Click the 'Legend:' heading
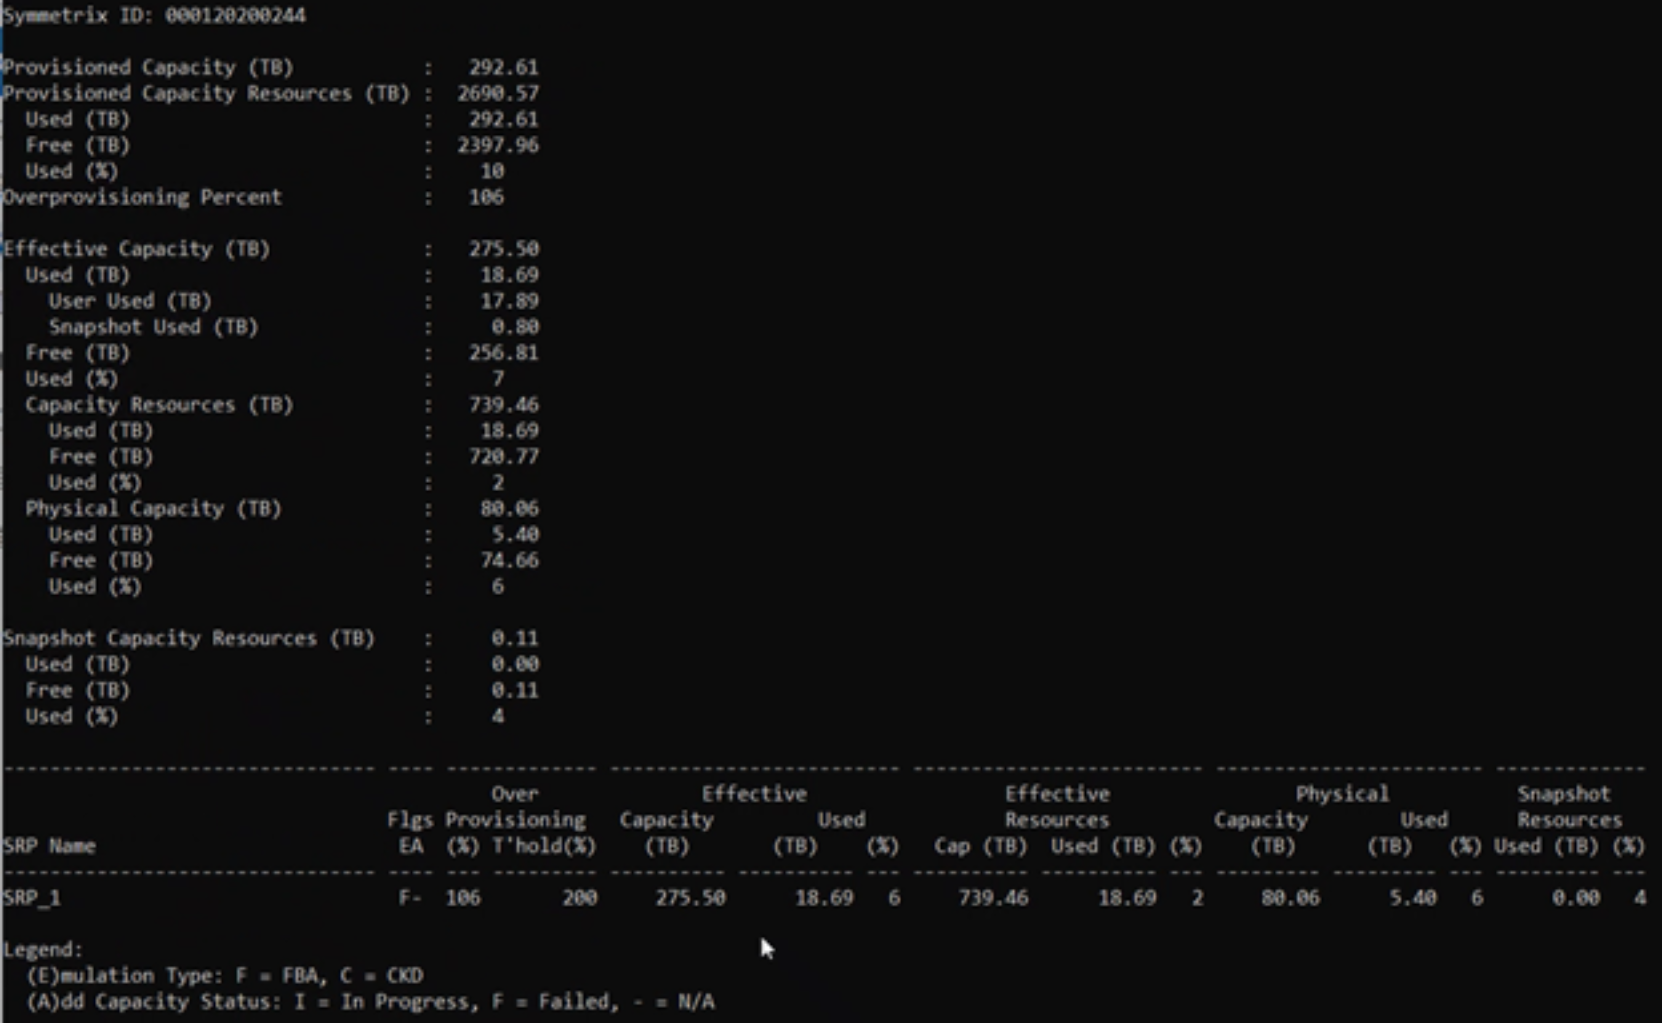 click(x=43, y=950)
